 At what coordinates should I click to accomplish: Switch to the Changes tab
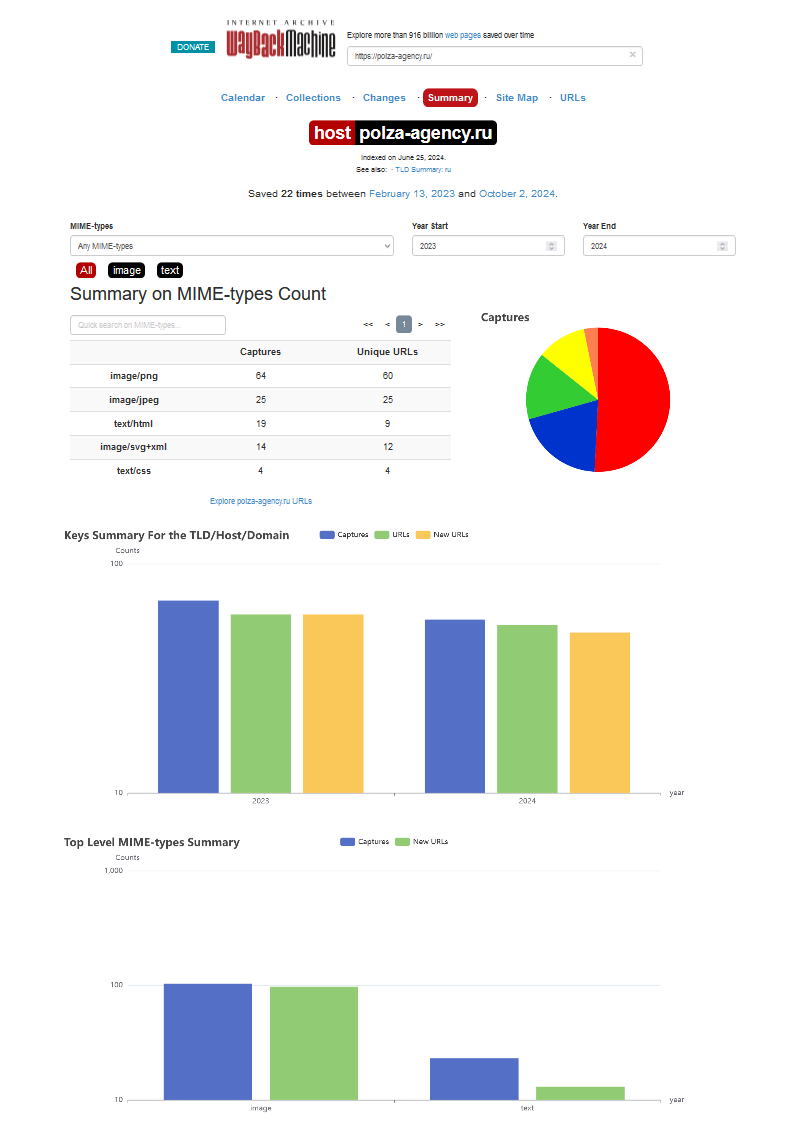click(x=384, y=97)
